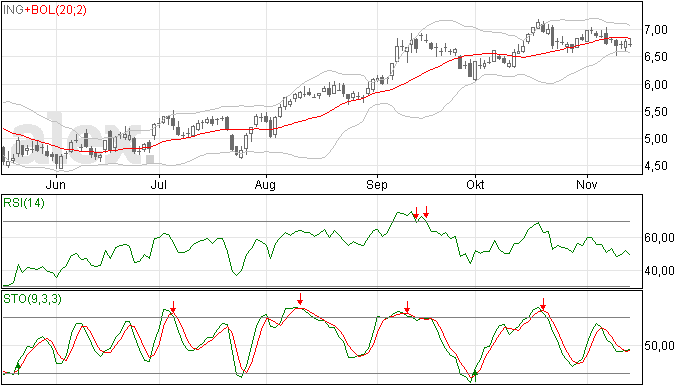Click the 7,00 price axis value

[x=656, y=30]
